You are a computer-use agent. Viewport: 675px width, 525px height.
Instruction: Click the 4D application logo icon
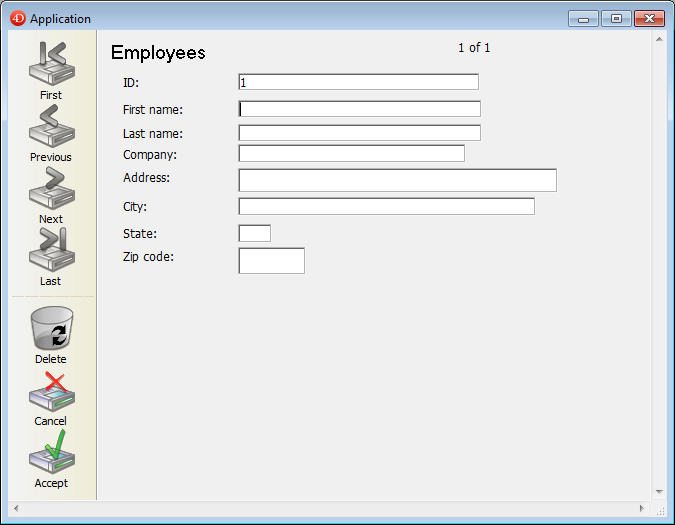pyautogui.click(x=18, y=19)
